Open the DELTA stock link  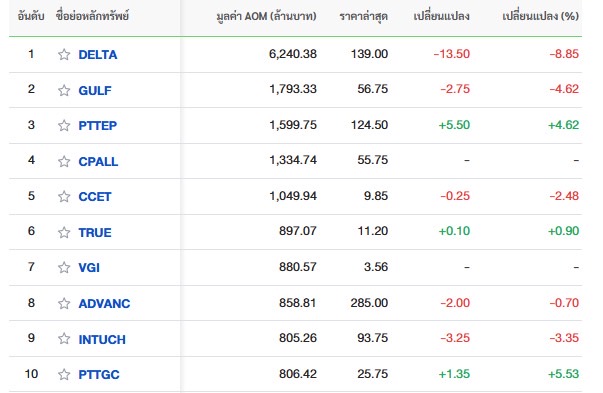point(98,55)
